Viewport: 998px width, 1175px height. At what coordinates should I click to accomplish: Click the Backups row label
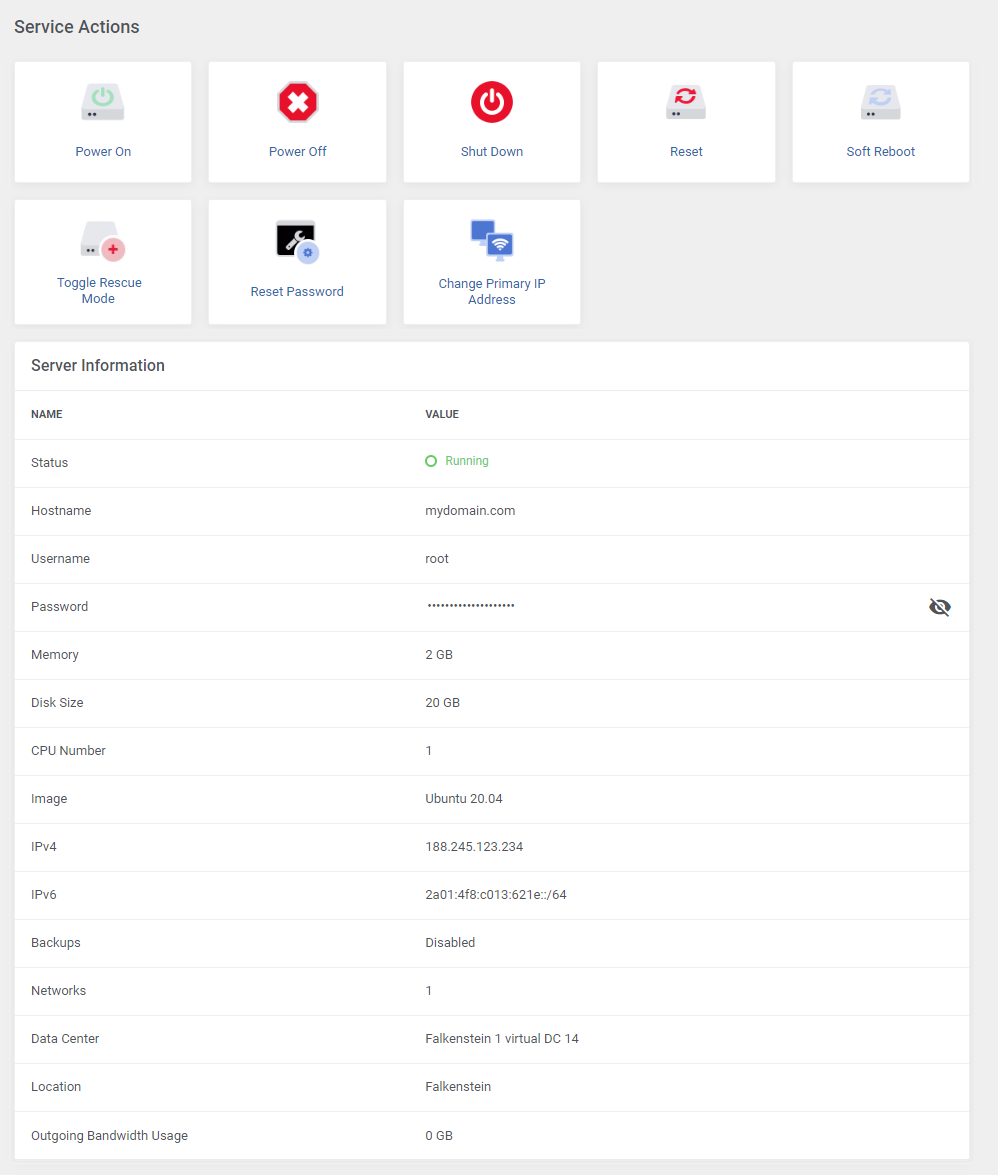pyautogui.click(x=55, y=942)
